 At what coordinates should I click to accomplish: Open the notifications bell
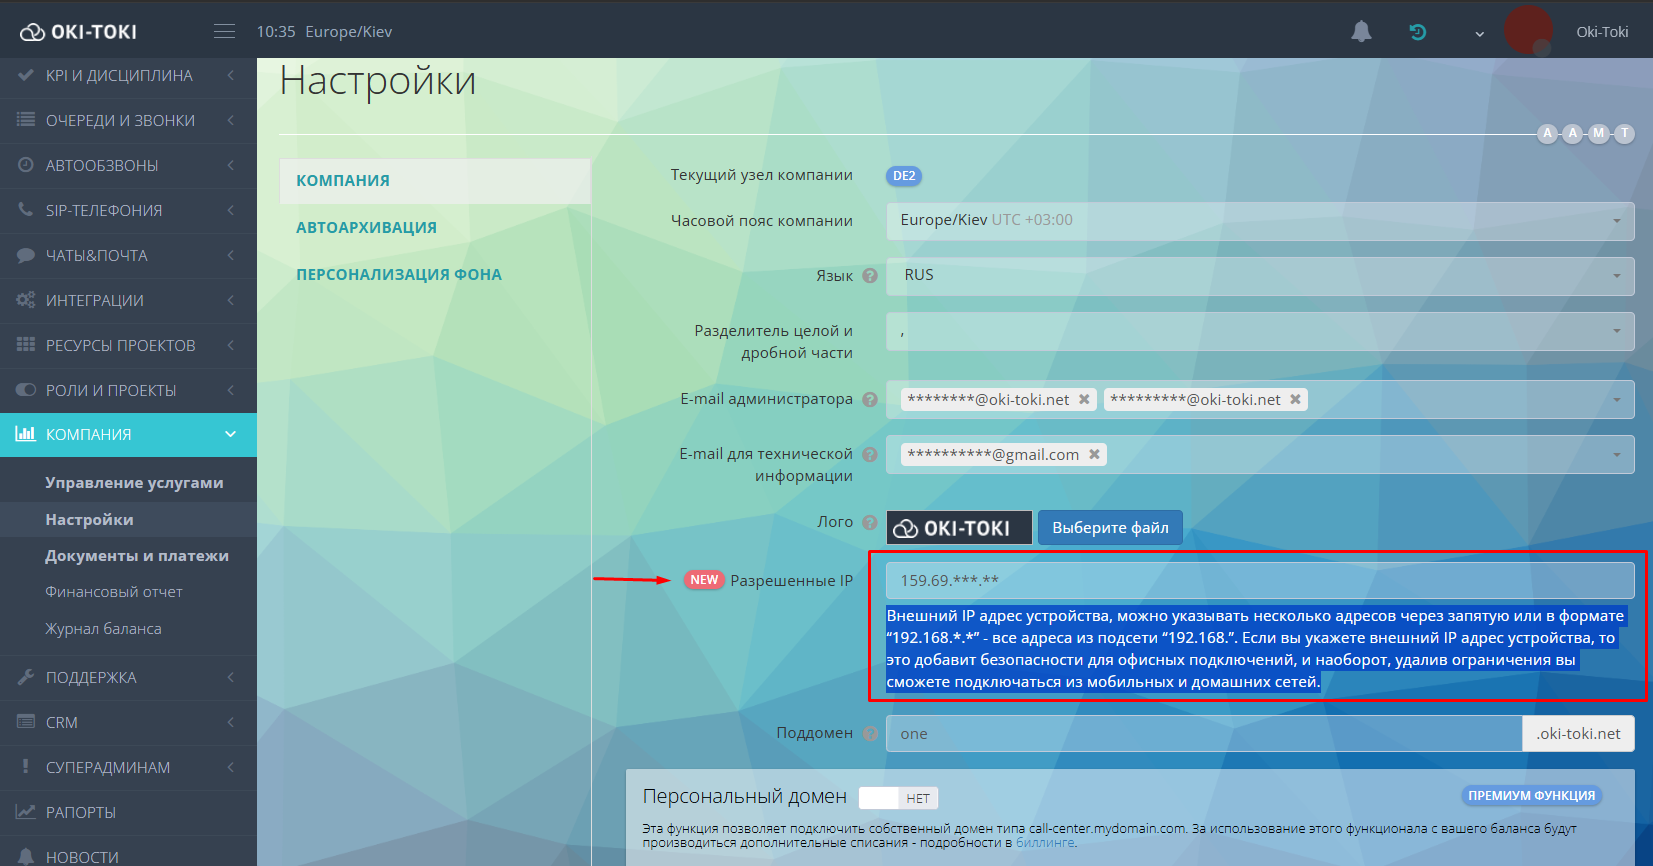coord(1361,32)
